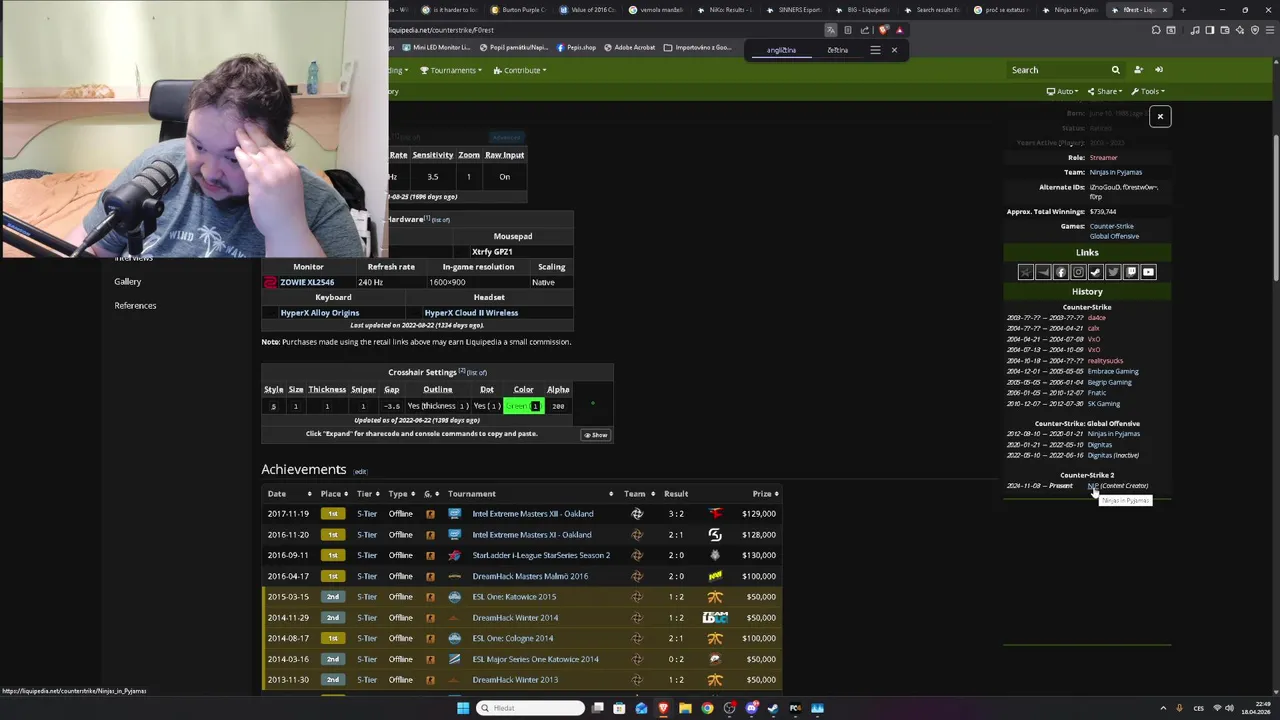Click the search magnifier icon in the site header

coord(1115,70)
